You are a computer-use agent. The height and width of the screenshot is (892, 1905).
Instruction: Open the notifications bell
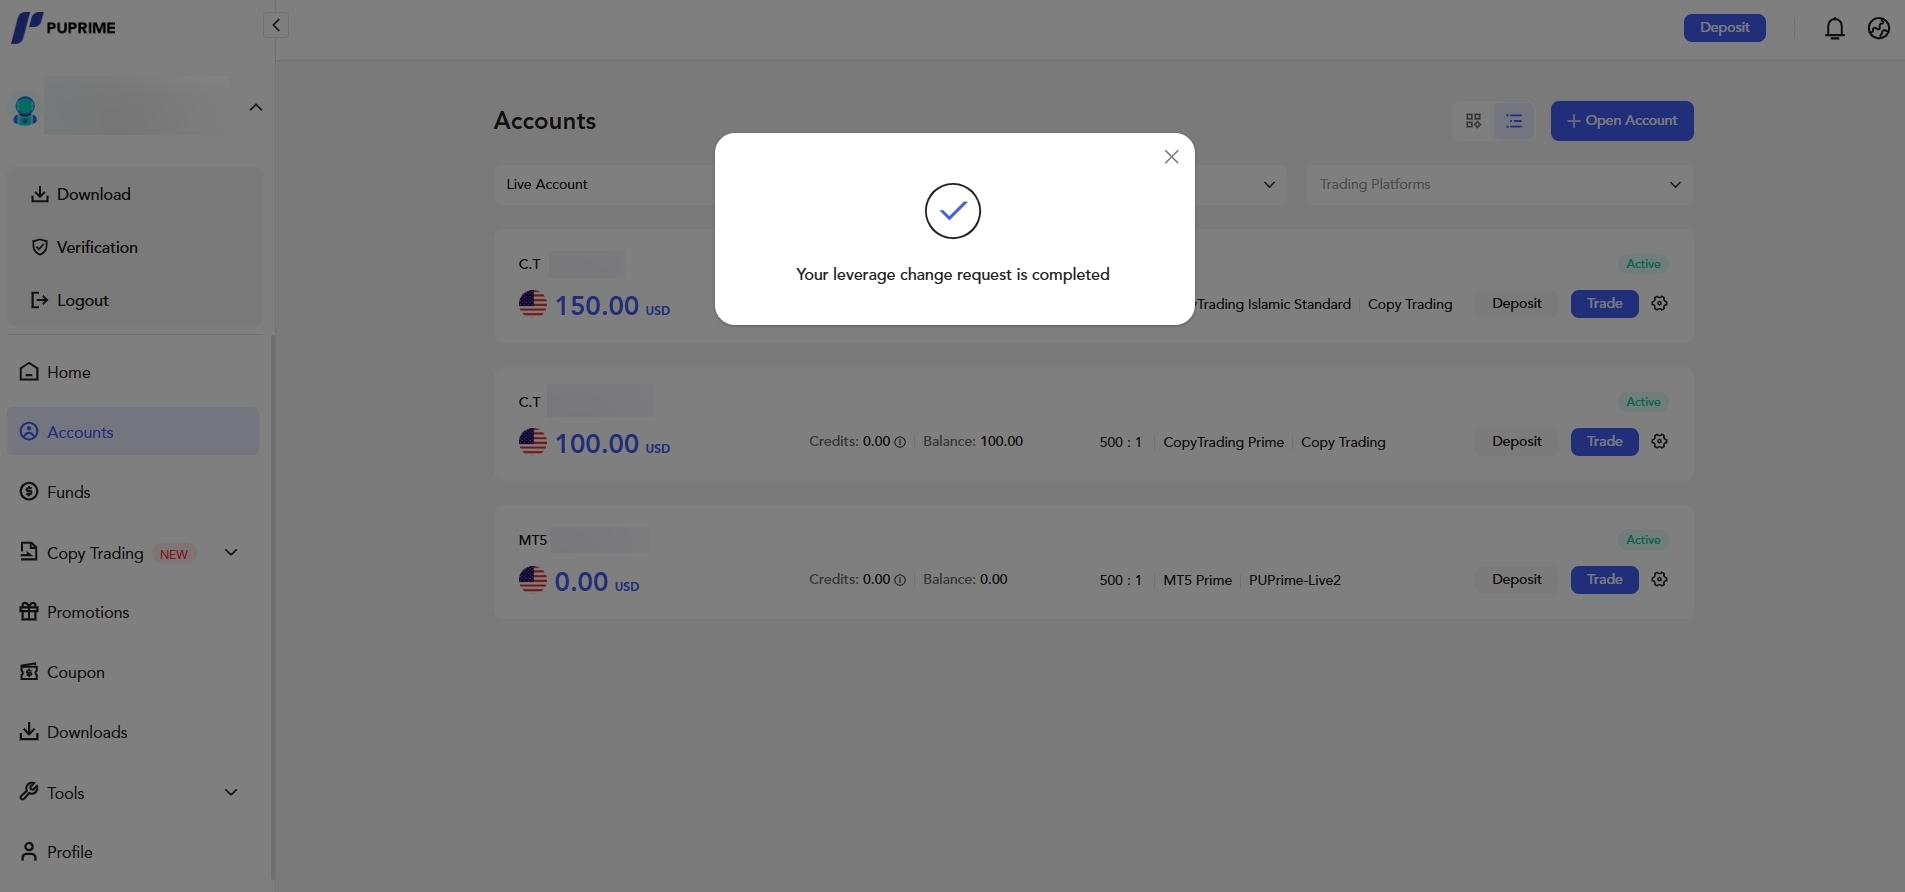(1834, 28)
